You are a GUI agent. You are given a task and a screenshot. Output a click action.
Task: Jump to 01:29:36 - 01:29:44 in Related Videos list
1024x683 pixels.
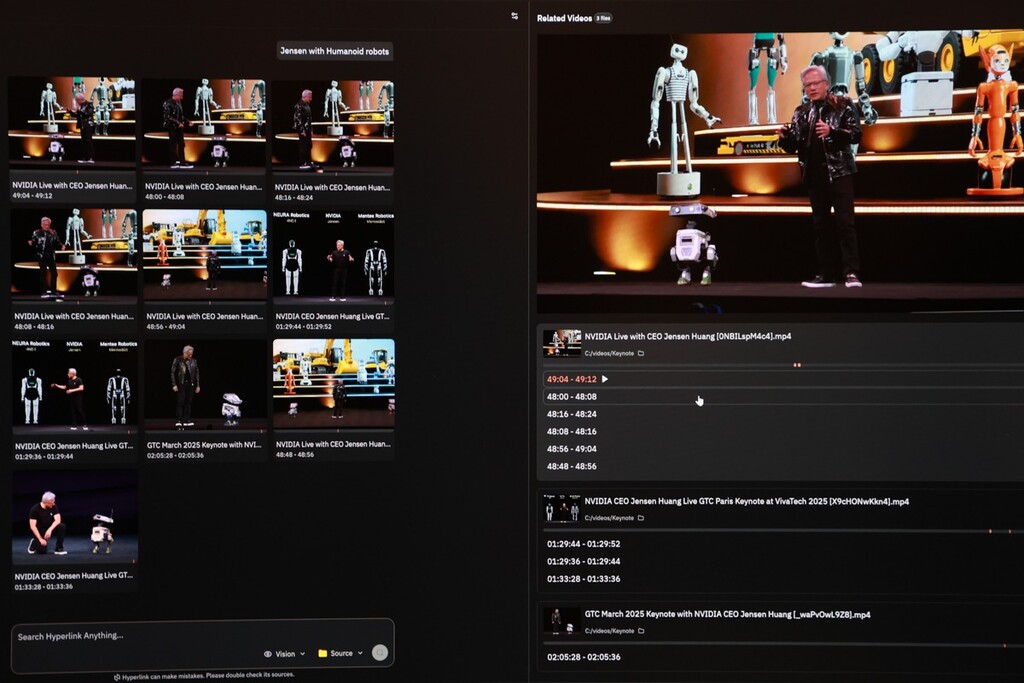583,562
